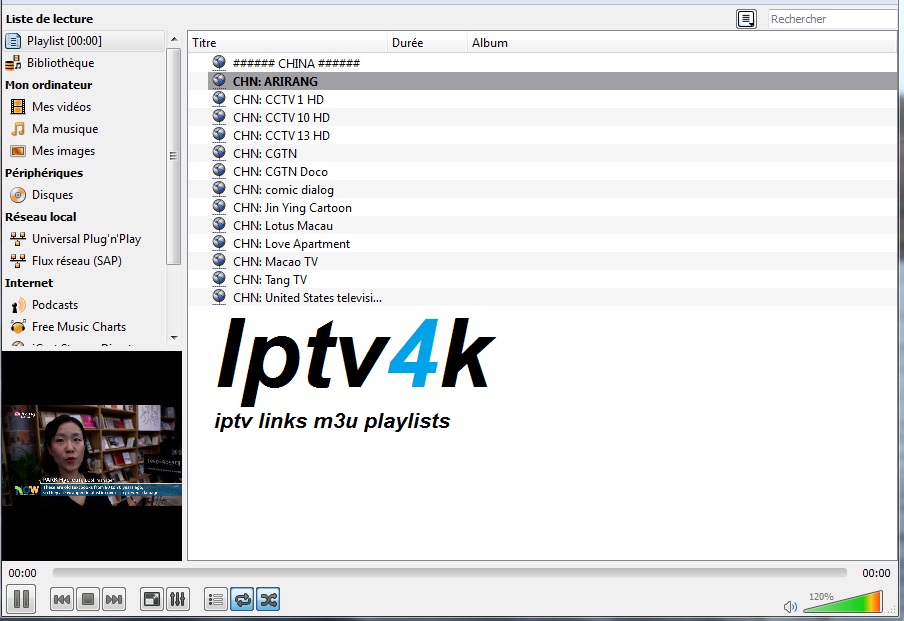Sort by Durée column header
904x621 pixels.
(427, 43)
